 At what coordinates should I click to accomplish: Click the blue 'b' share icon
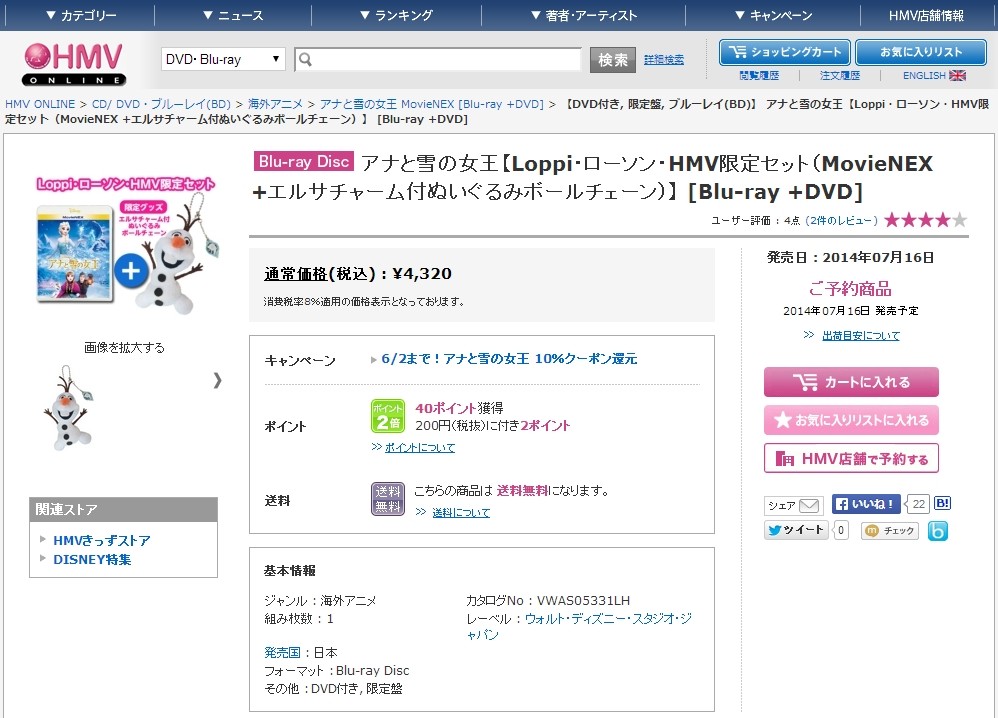[938, 530]
